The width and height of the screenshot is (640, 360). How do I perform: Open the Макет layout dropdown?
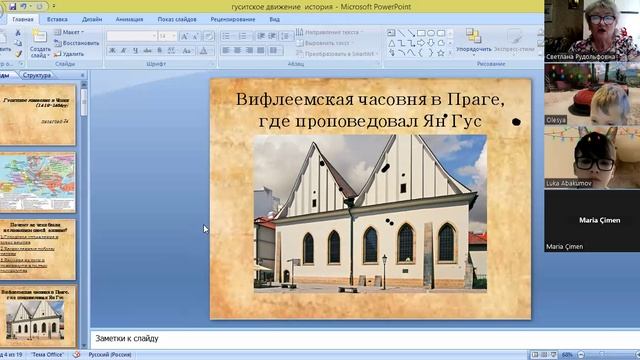[69, 32]
